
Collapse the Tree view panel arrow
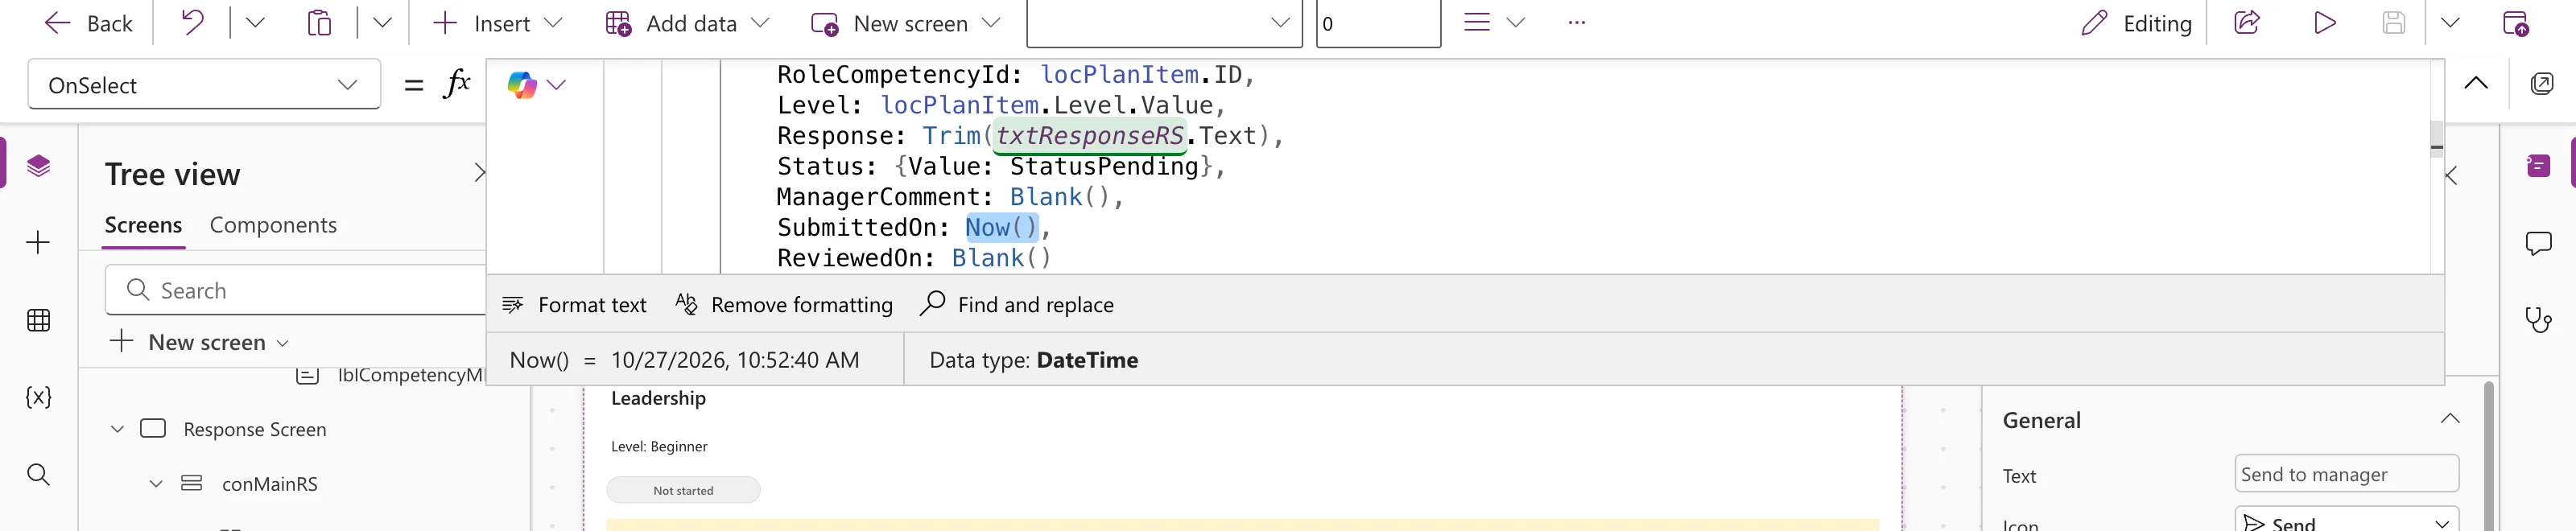478,173
